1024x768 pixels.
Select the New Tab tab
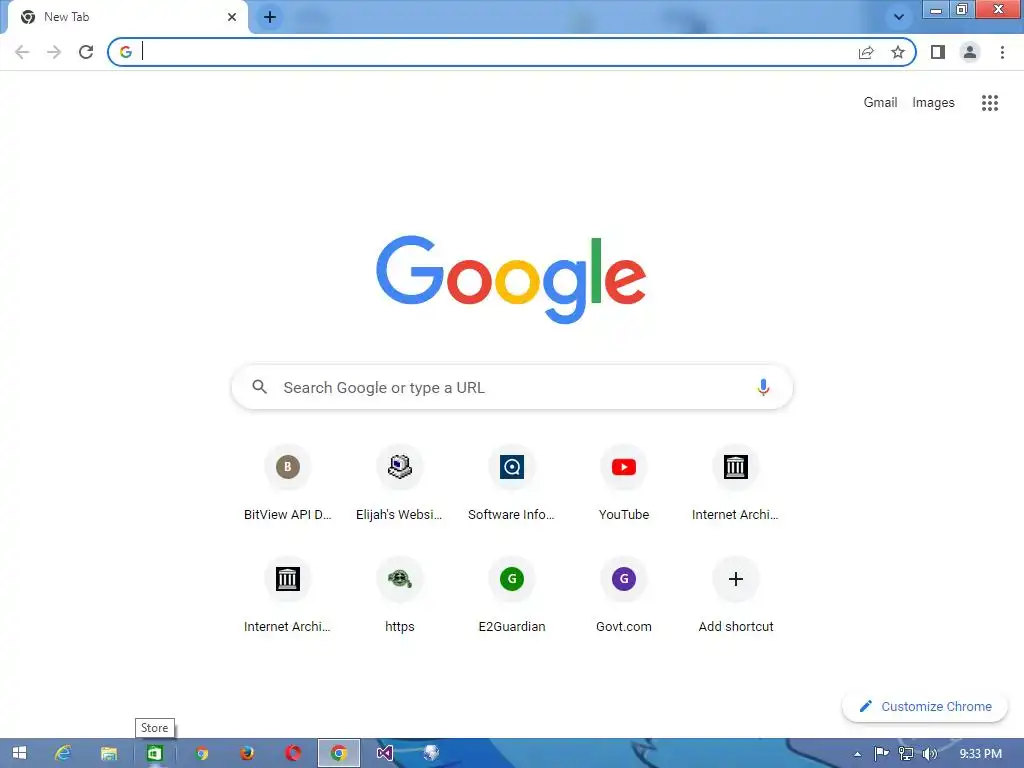click(x=127, y=17)
